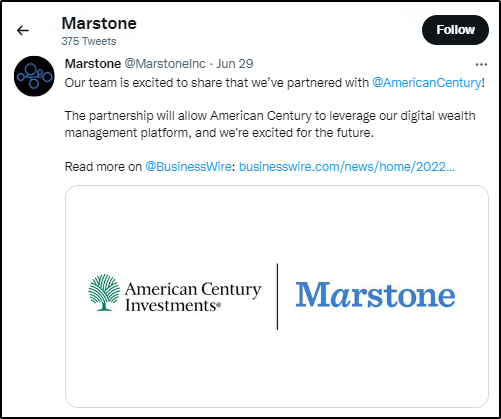
Task: Open the businesswire.com news link
Action: click(x=347, y=166)
